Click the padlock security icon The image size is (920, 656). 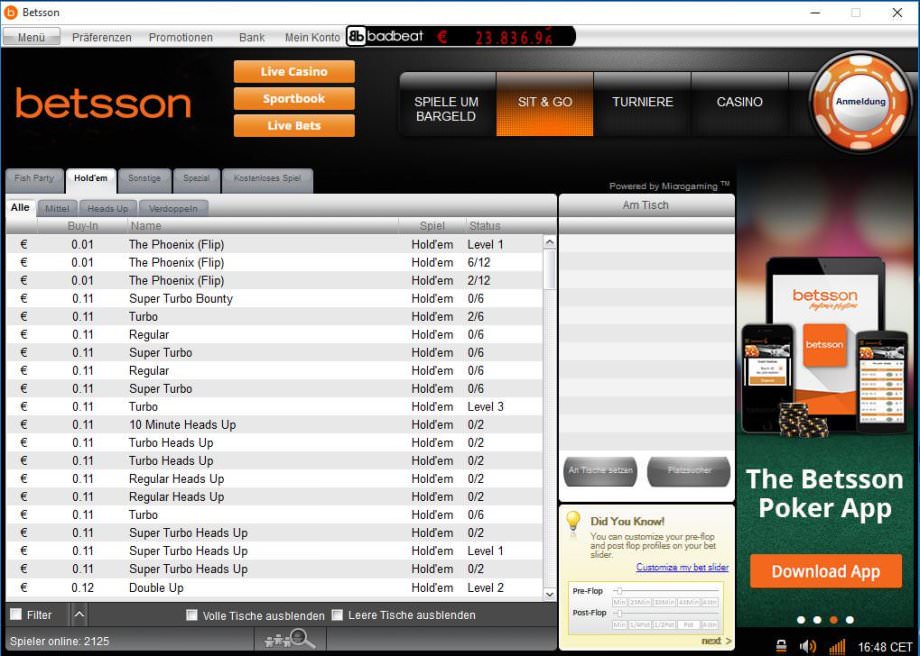point(781,646)
